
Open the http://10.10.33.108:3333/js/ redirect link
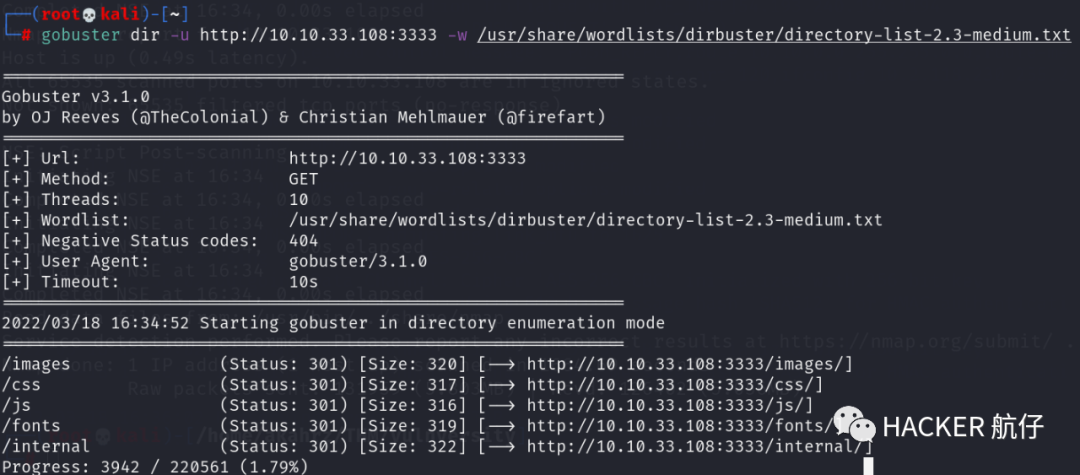pos(669,405)
